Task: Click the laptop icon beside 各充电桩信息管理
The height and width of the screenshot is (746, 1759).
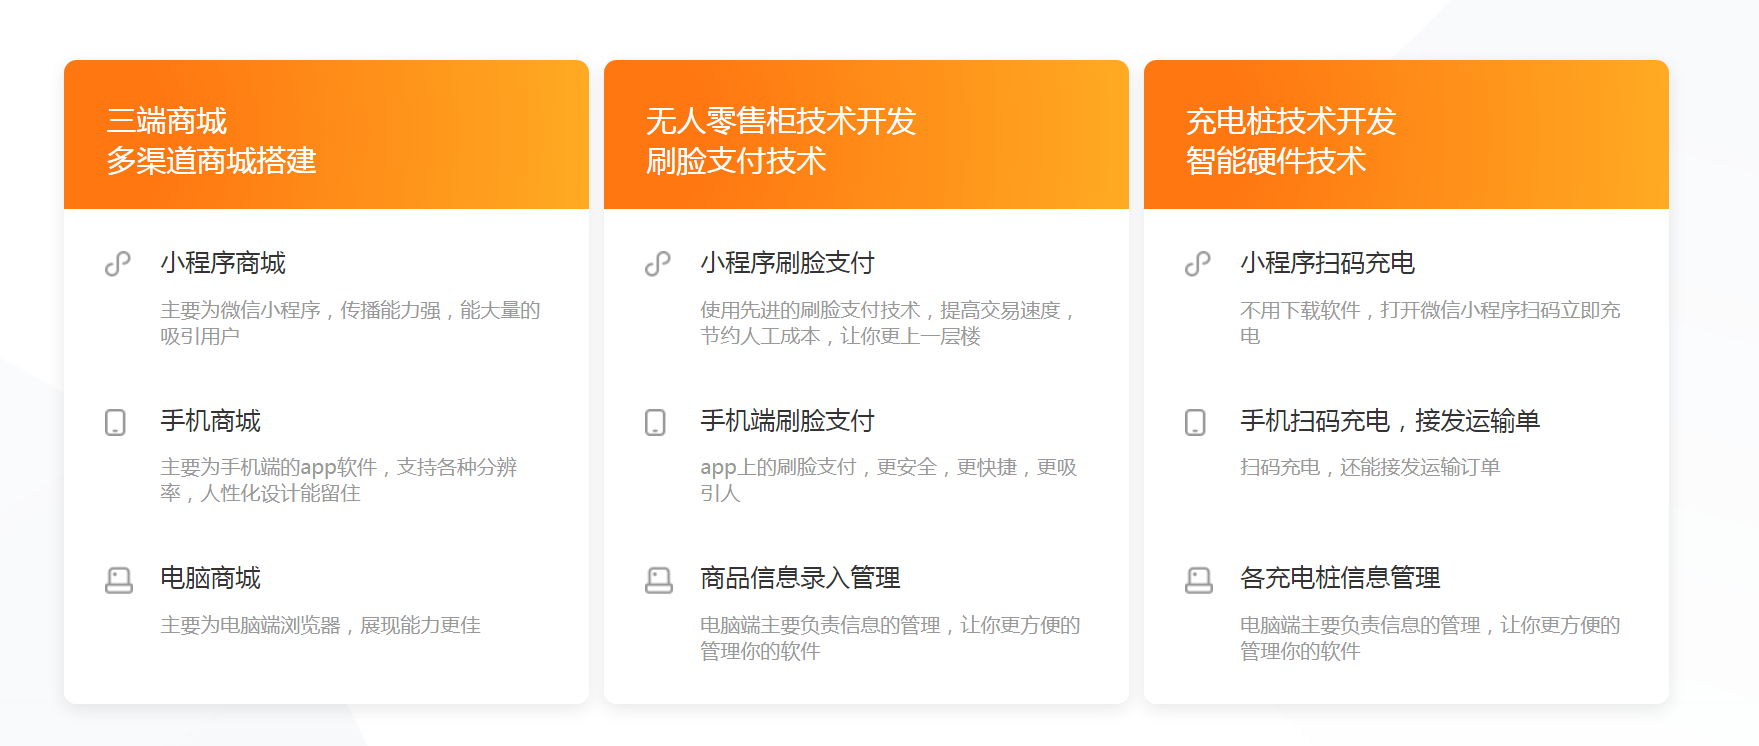Action: 1199,580
